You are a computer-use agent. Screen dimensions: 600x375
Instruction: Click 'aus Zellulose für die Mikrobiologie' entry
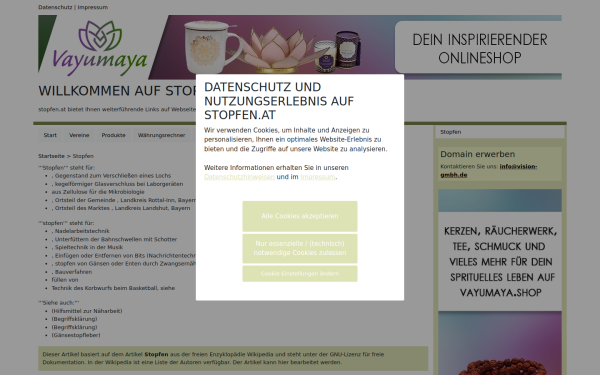pos(98,192)
